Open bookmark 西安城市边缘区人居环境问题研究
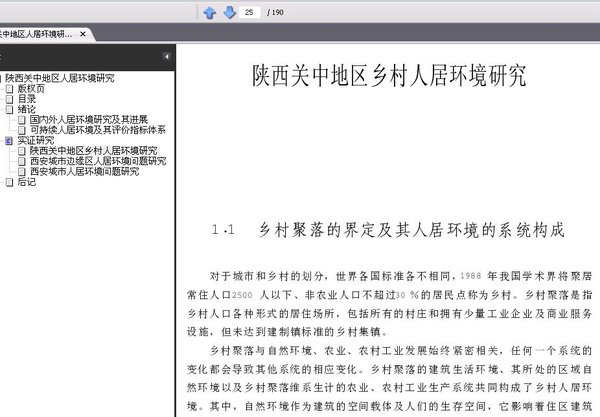Viewport: 600px width, 417px height. (98, 161)
